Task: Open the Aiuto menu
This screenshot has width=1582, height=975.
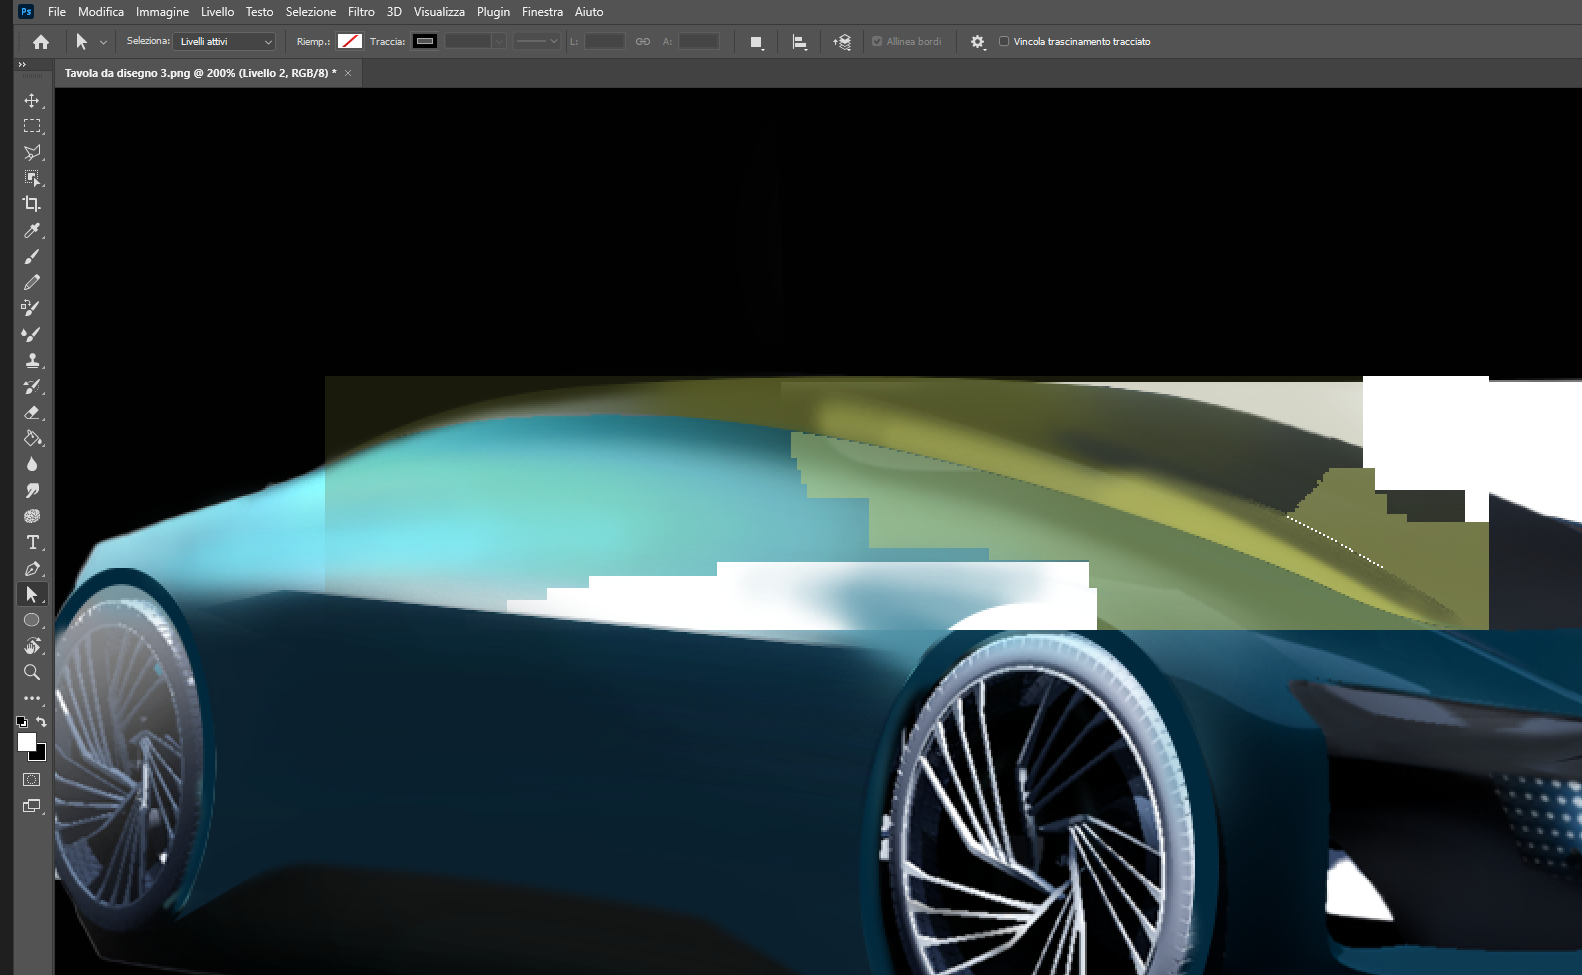Action: [x=589, y=12]
